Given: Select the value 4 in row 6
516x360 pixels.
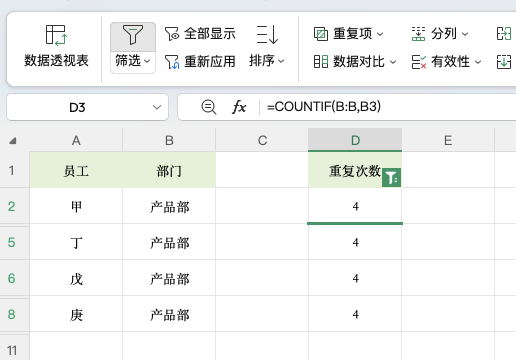Looking at the screenshot, I should 355,278.
